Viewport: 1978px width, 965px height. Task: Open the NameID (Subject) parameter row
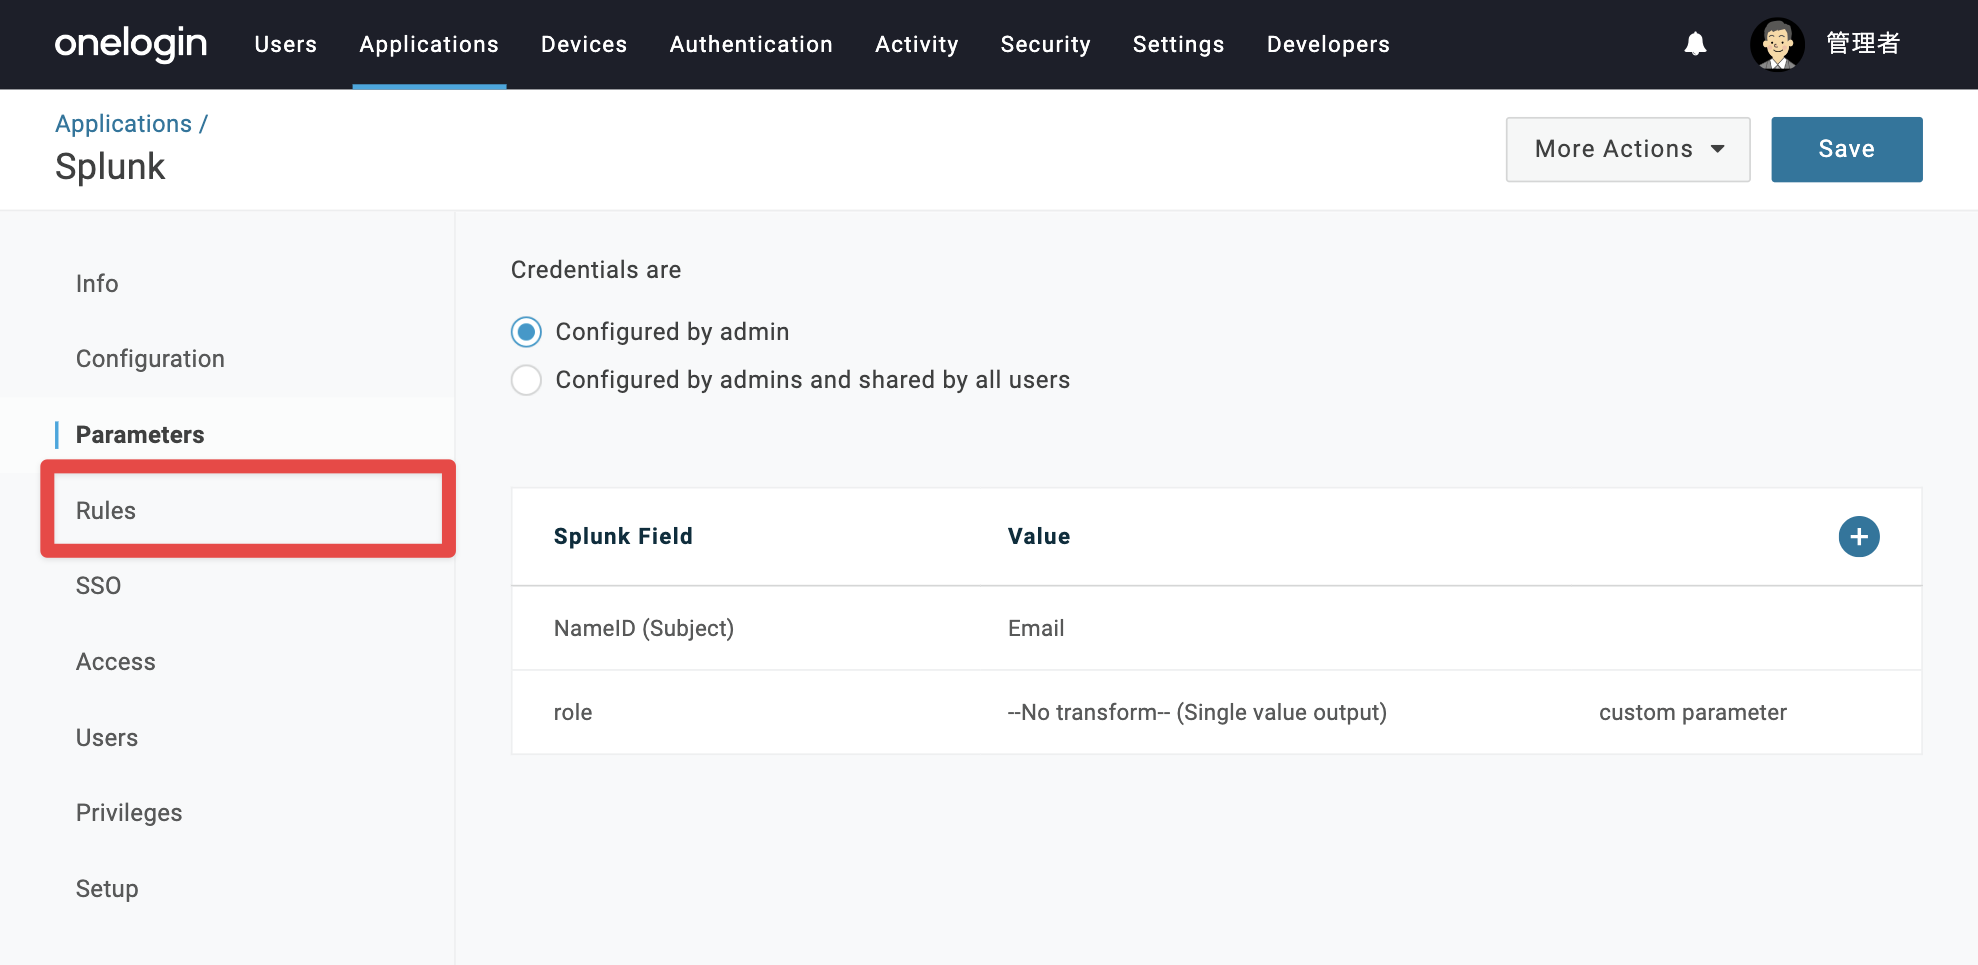[x=1216, y=628]
